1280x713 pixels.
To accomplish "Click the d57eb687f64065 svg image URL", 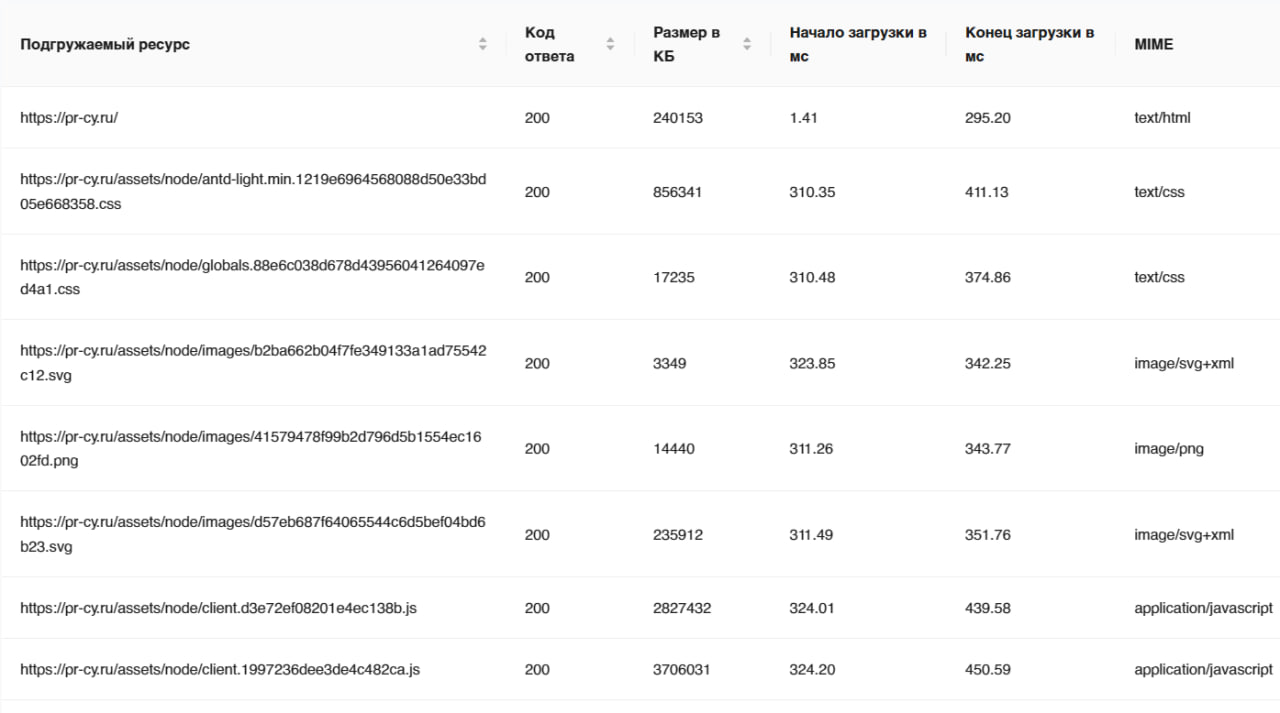I will coord(253,535).
